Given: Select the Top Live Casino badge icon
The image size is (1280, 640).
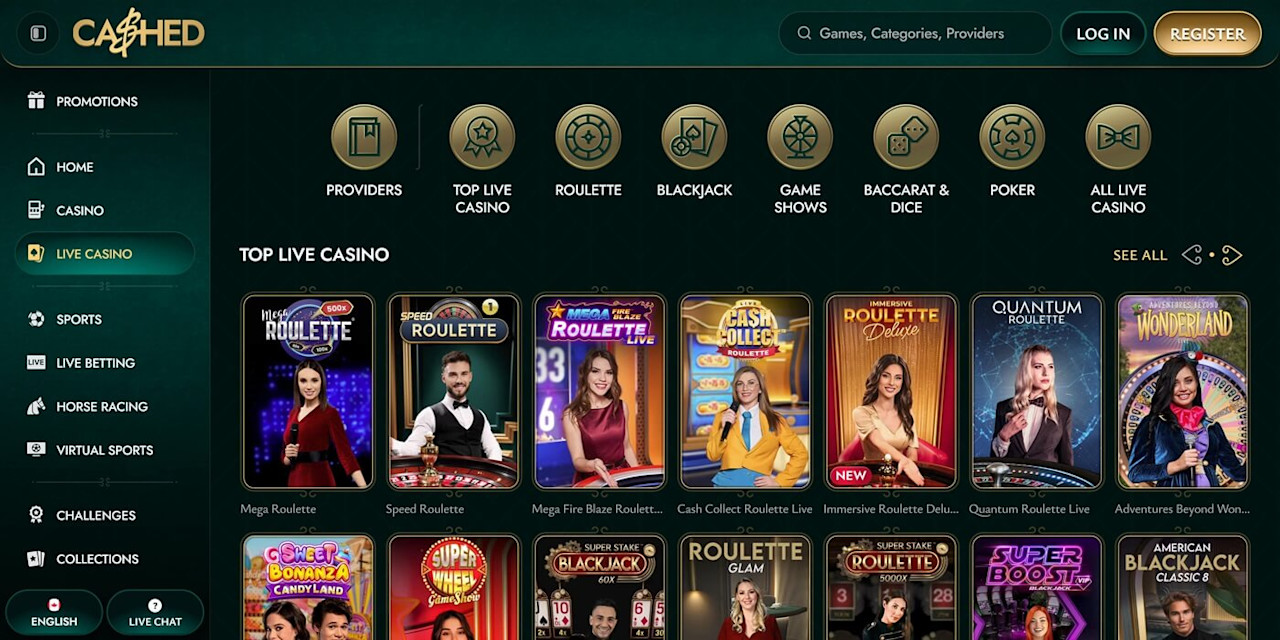Looking at the screenshot, I should tap(482, 137).
